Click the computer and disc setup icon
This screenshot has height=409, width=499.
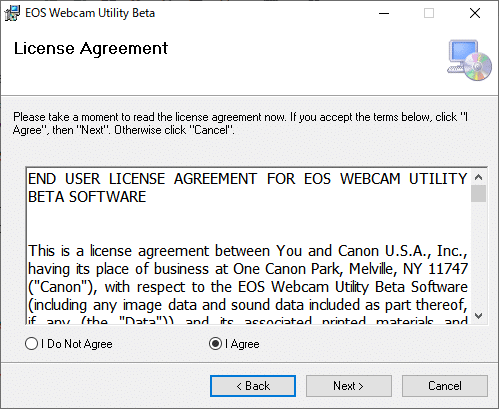pyautogui.click(x=469, y=60)
